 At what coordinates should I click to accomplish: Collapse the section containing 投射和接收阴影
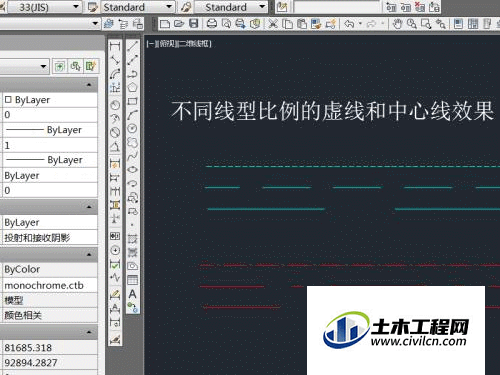(x=89, y=207)
